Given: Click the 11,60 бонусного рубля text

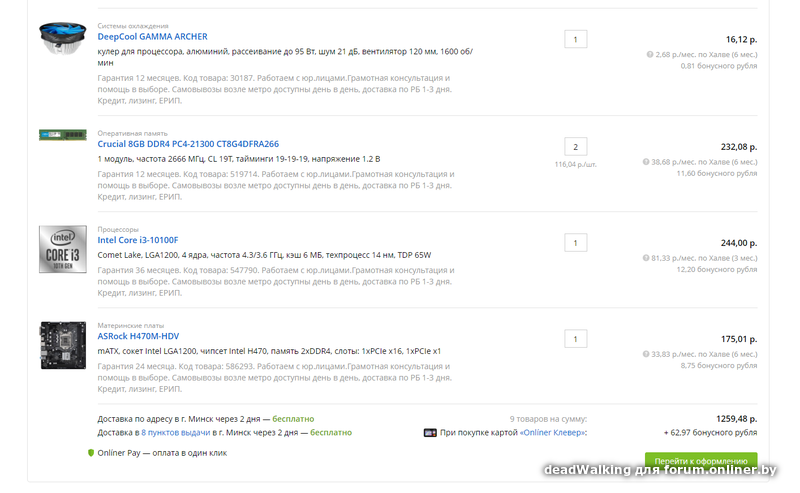Looking at the screenshot, I should coord(717,174).
